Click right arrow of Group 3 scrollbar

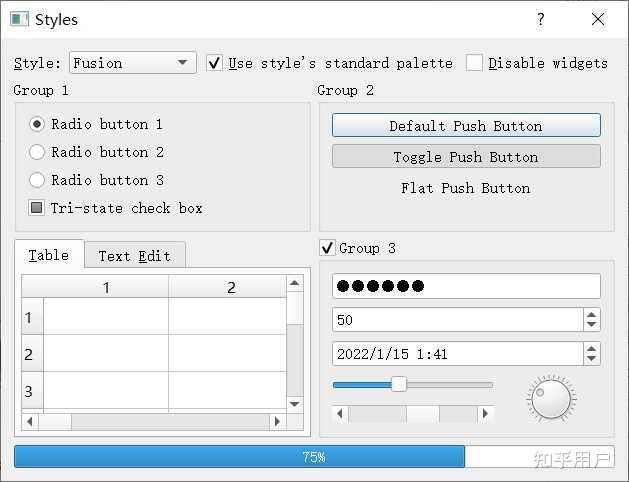[486, 413]
